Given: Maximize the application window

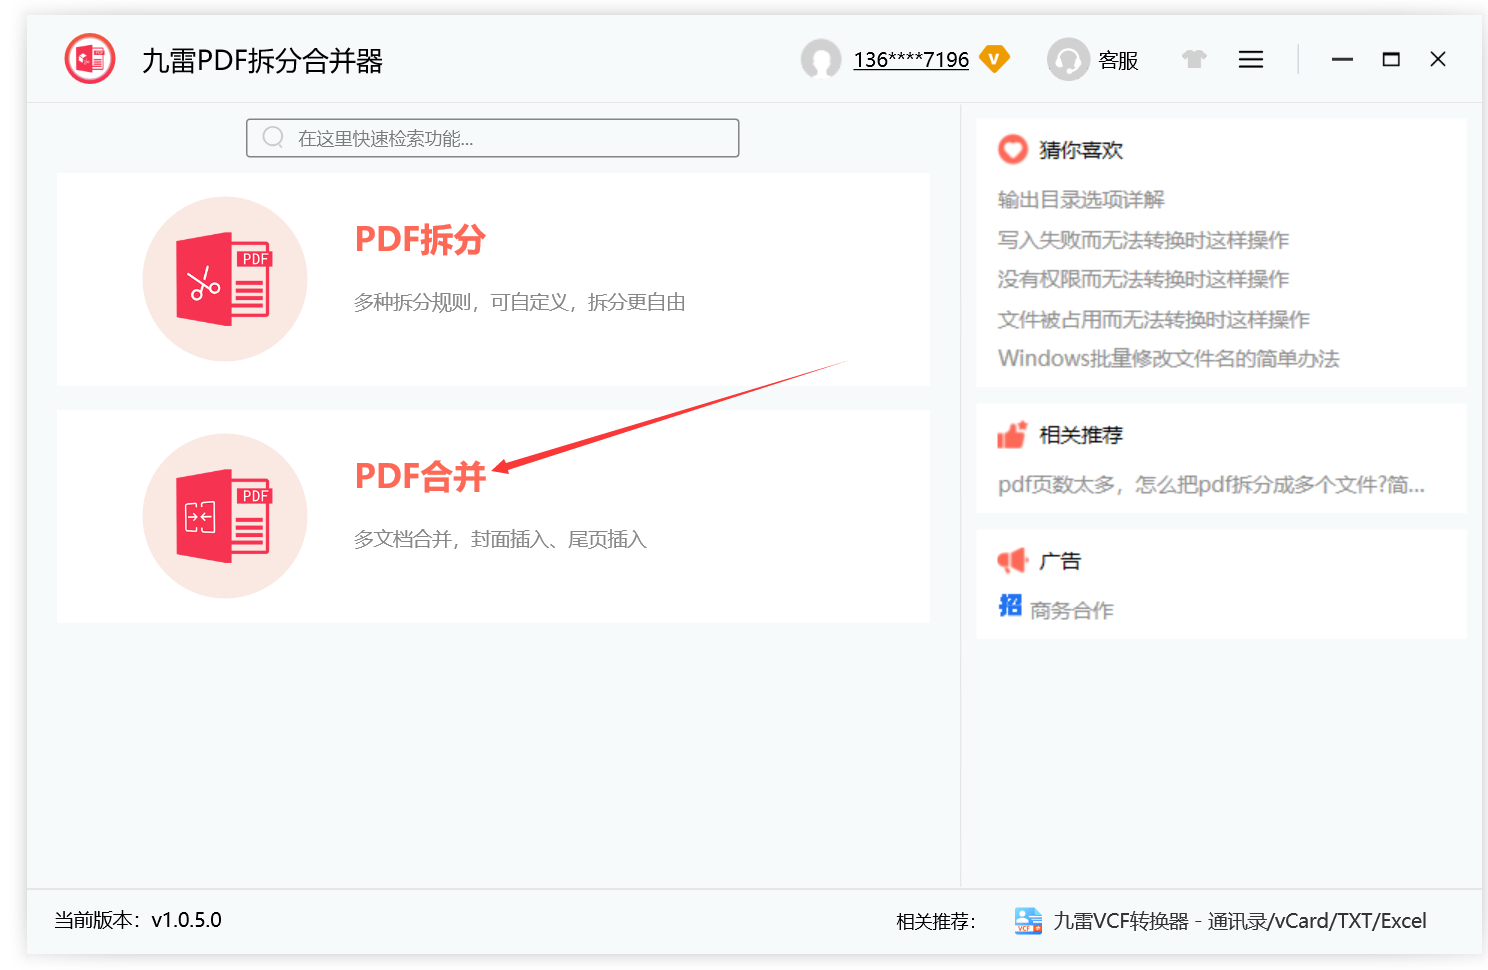Looking at the screenshot, I should point(1391,60).
